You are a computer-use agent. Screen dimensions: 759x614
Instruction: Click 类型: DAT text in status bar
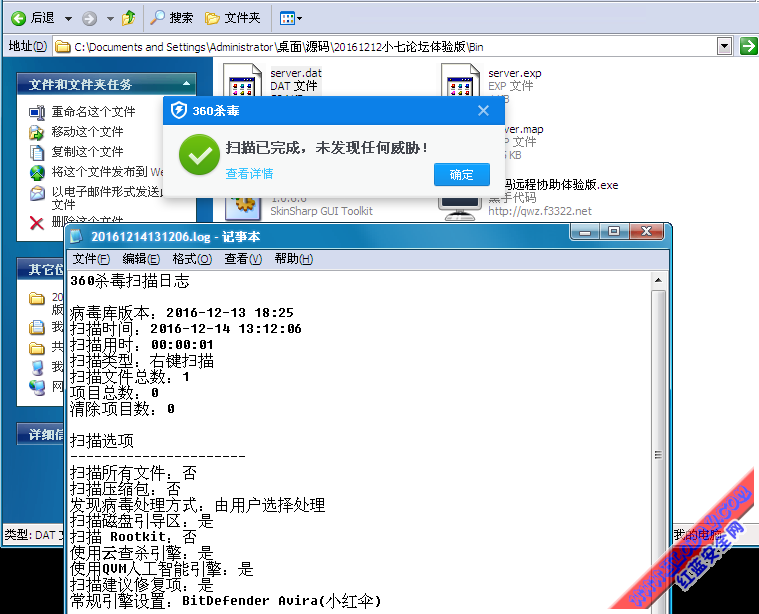(x=33, y=535)
